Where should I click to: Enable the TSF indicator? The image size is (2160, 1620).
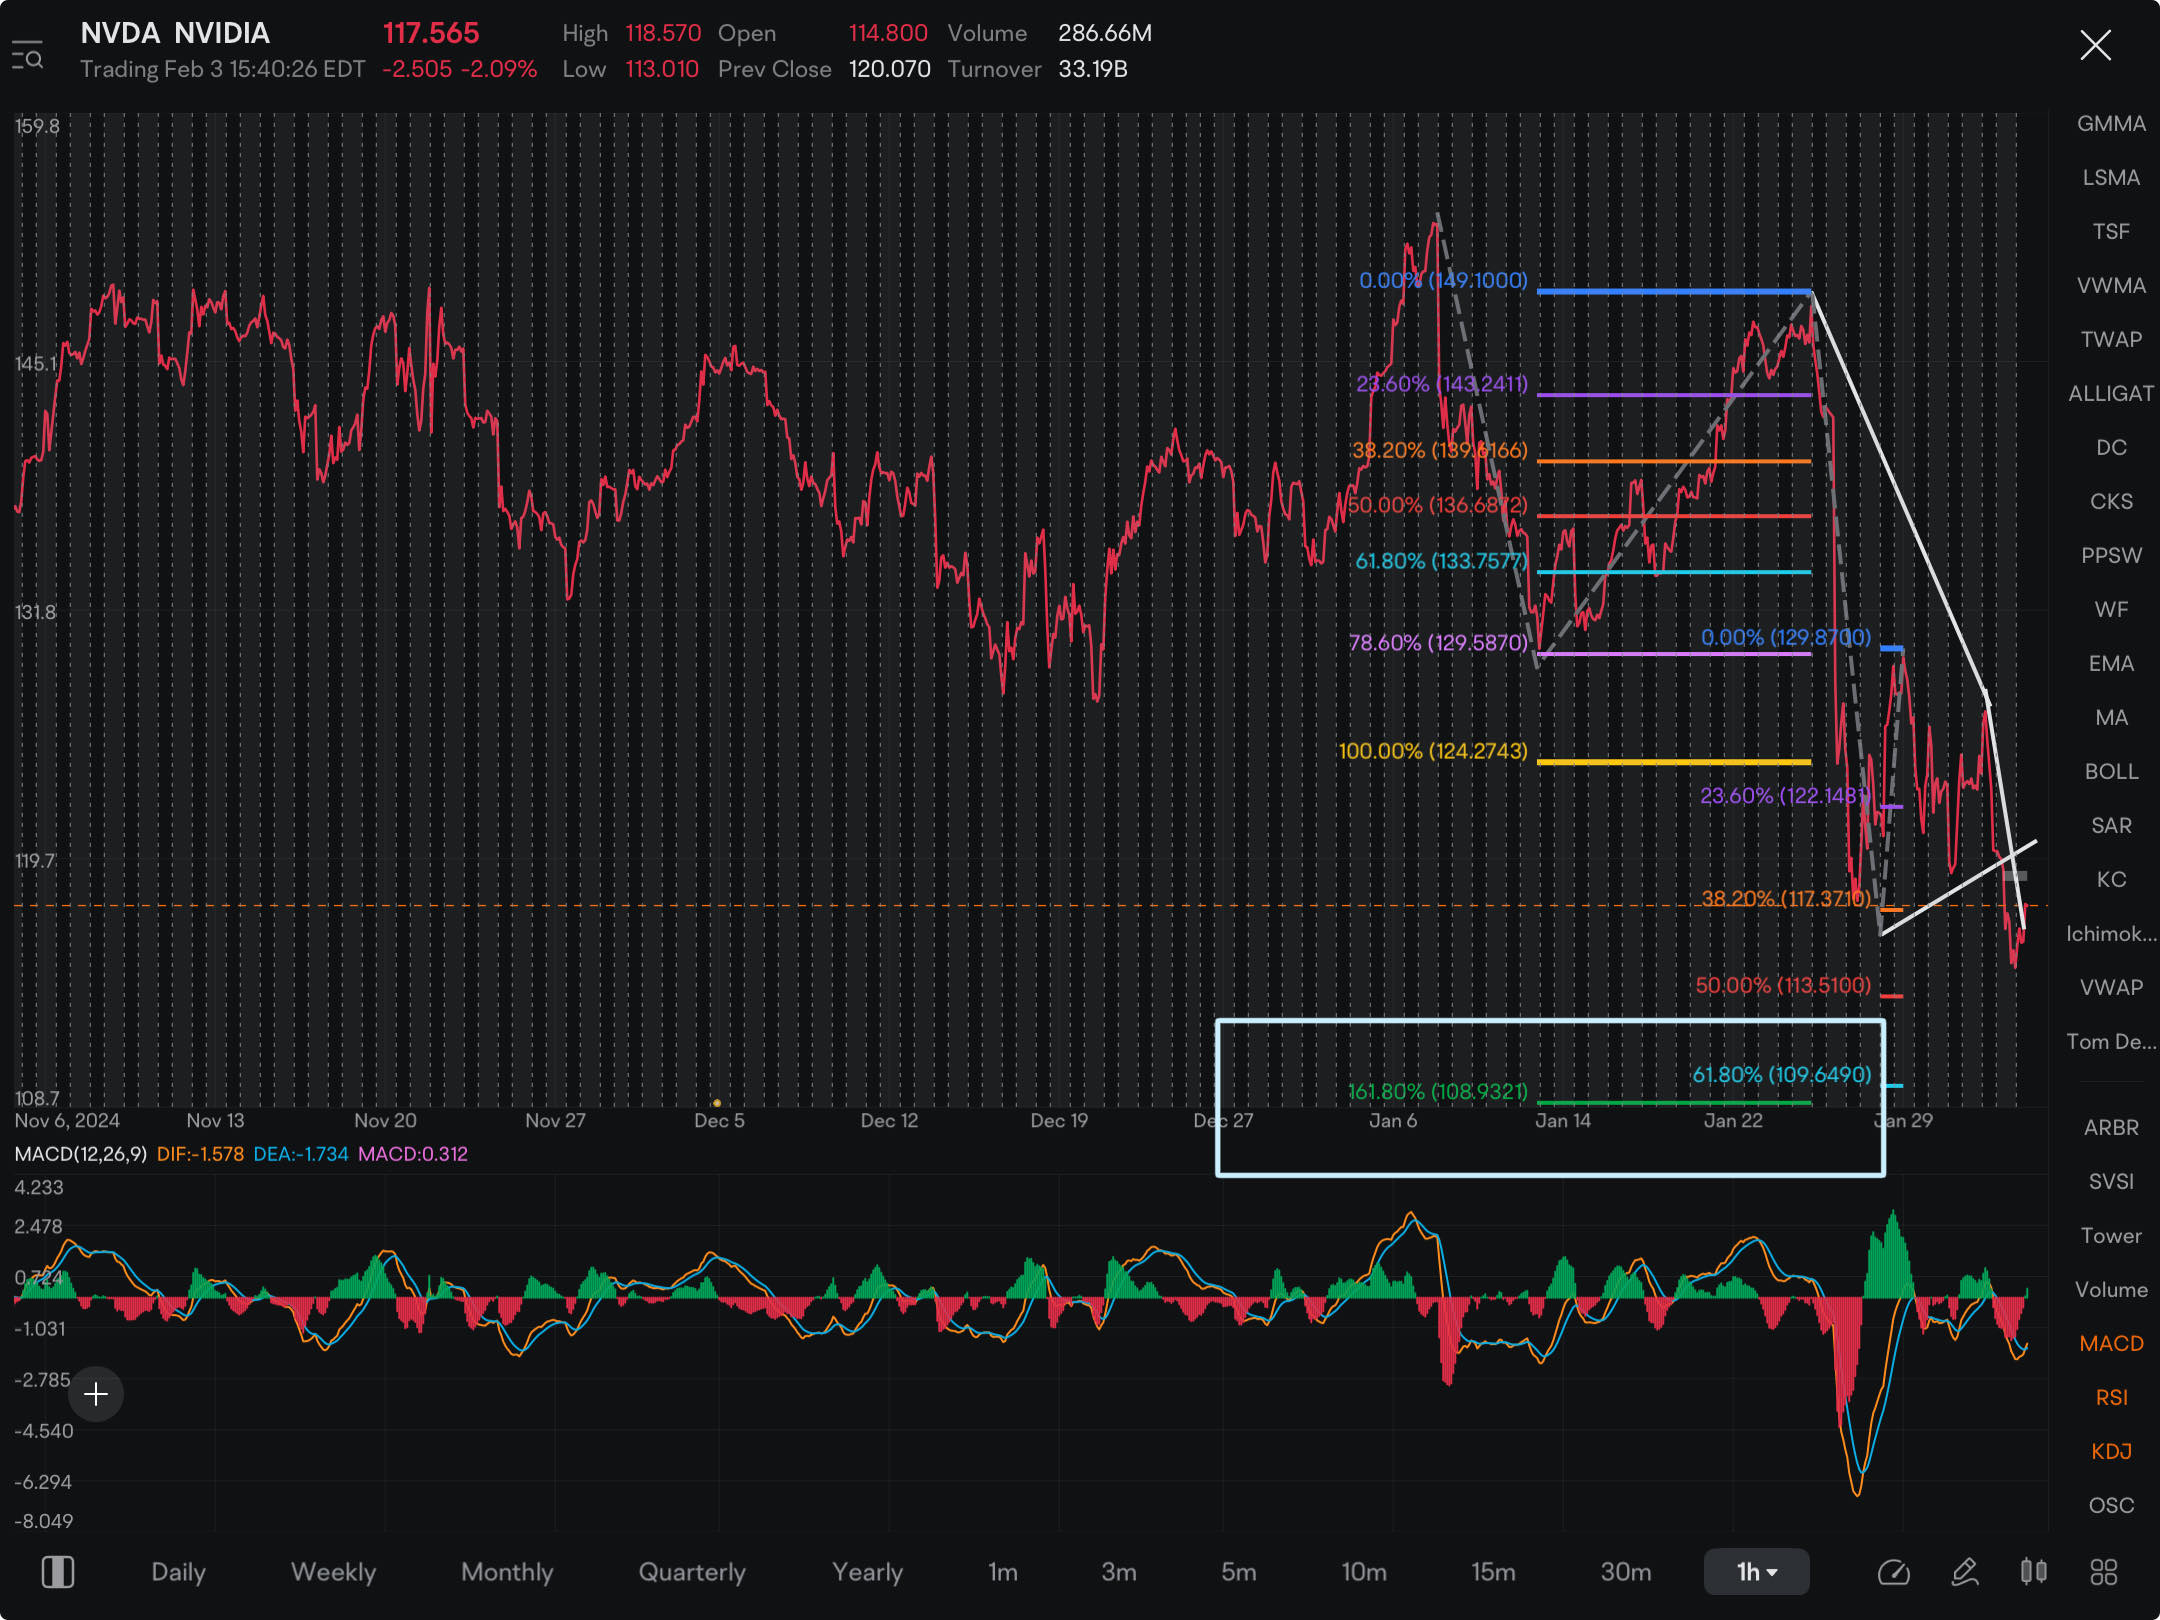2111,232
